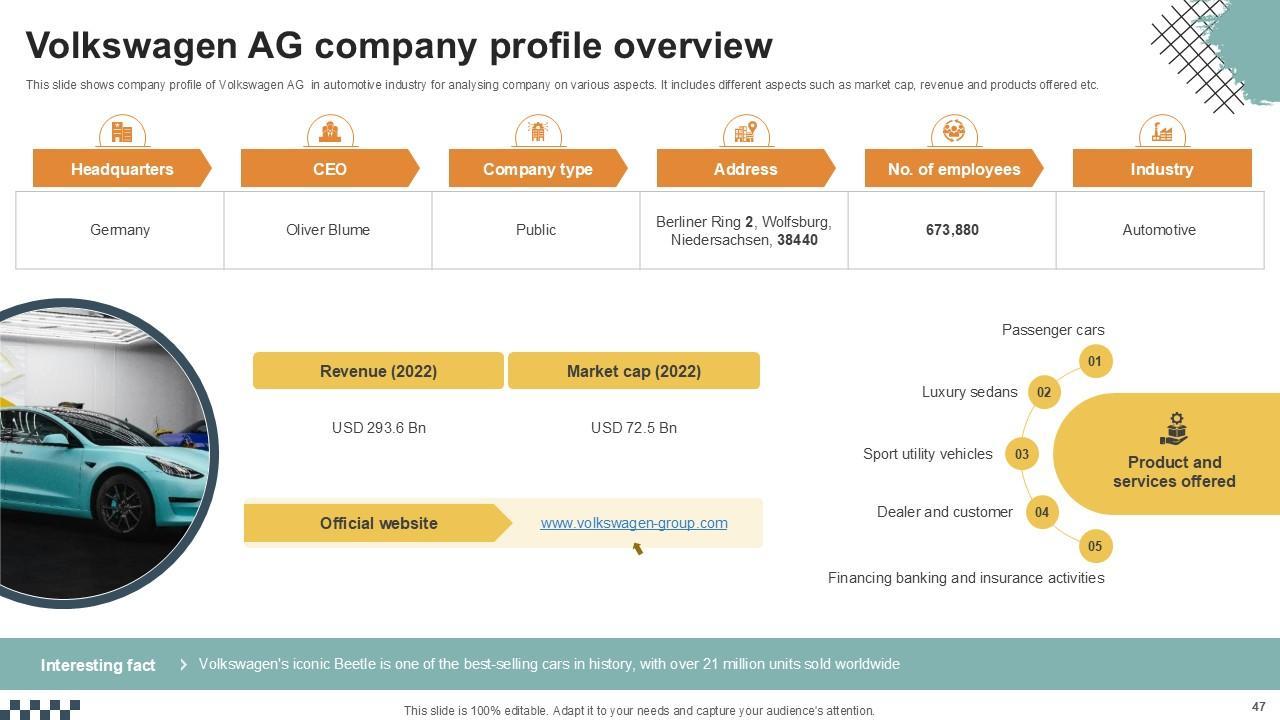The height and width of the screenshot is (720, 1280).
Task: Click the building icon above Headquarters
Action: tap(122, 131)
